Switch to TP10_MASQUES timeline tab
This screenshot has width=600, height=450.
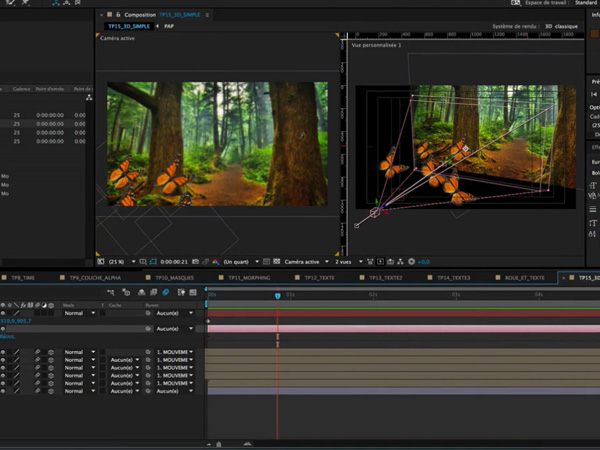[174, 278]
